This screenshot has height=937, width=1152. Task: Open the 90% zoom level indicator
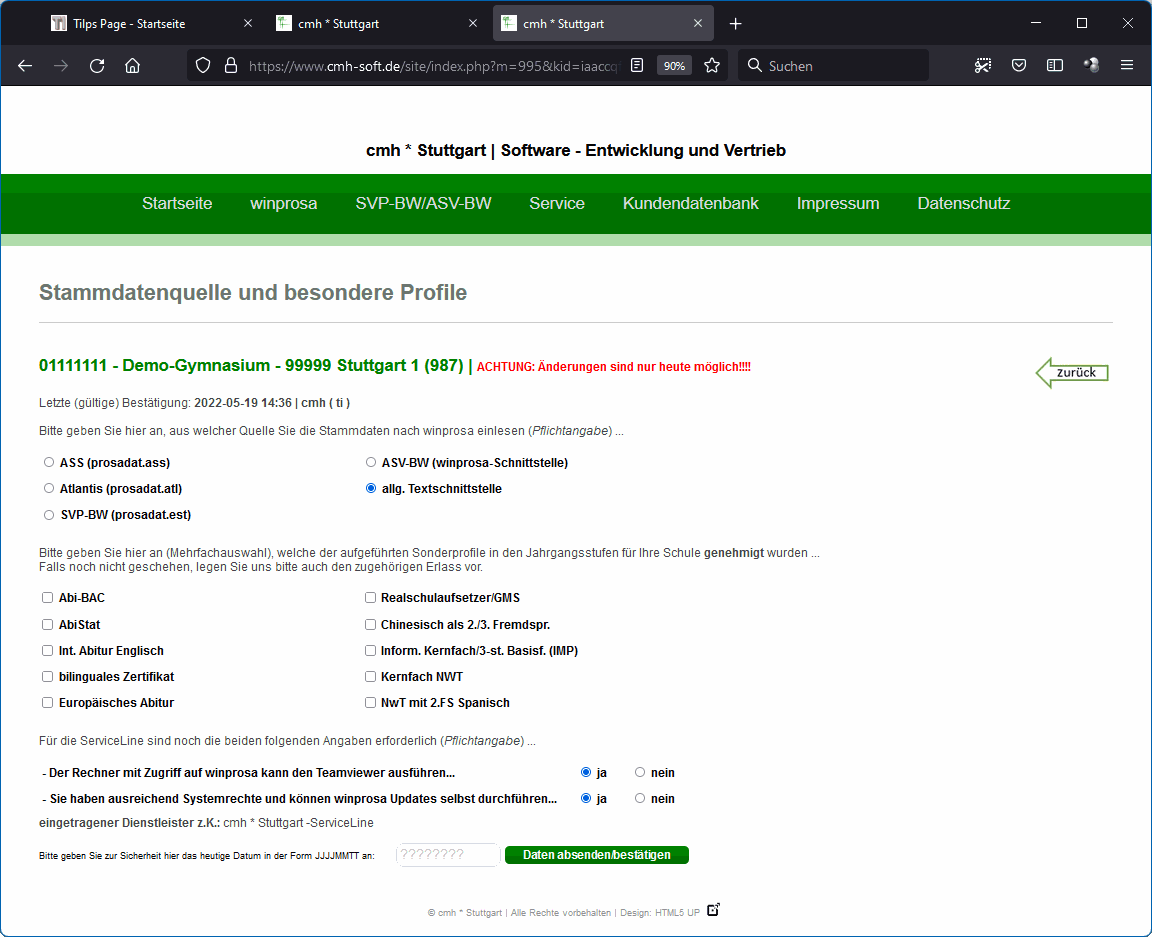[x=674, y=66]
